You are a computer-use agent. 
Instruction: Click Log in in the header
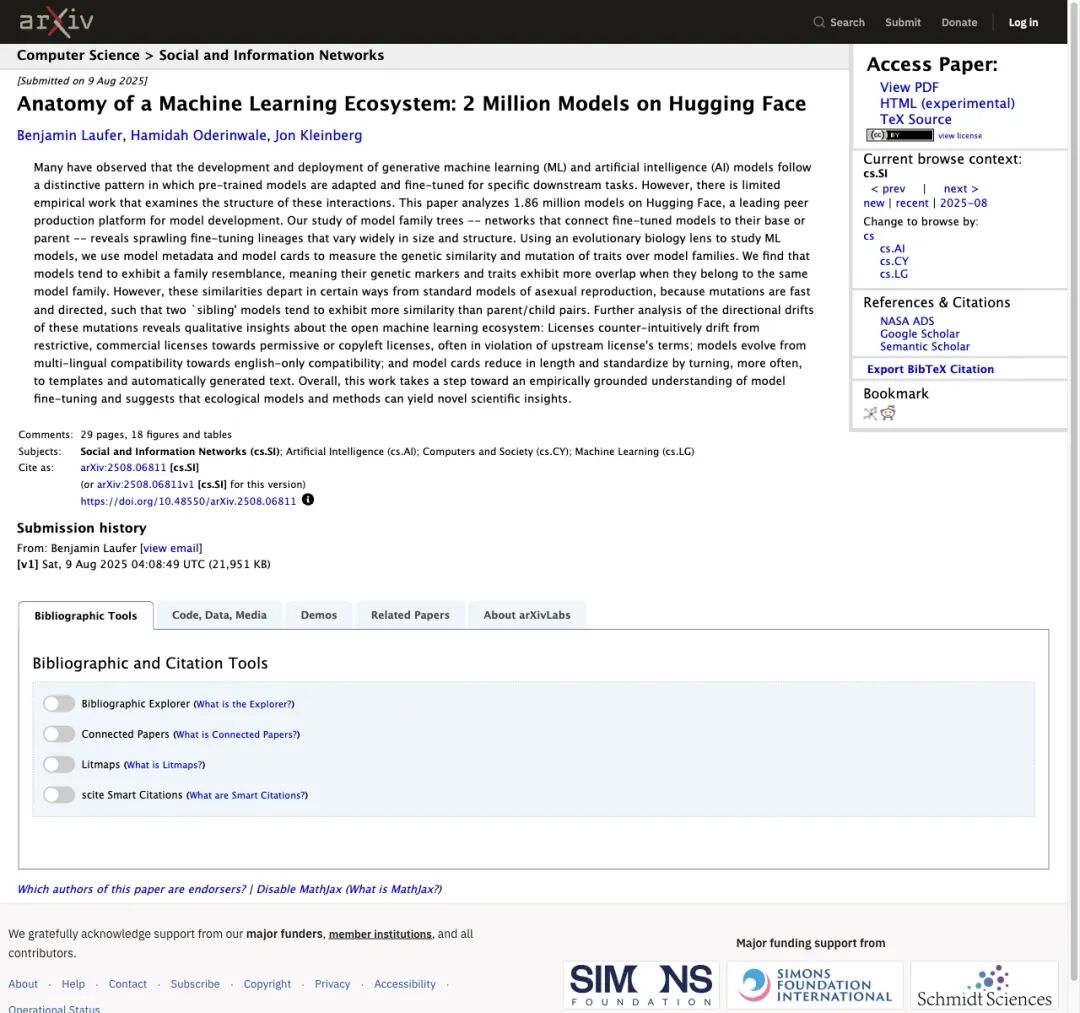pyautogui.click(x=1023, y=22)
